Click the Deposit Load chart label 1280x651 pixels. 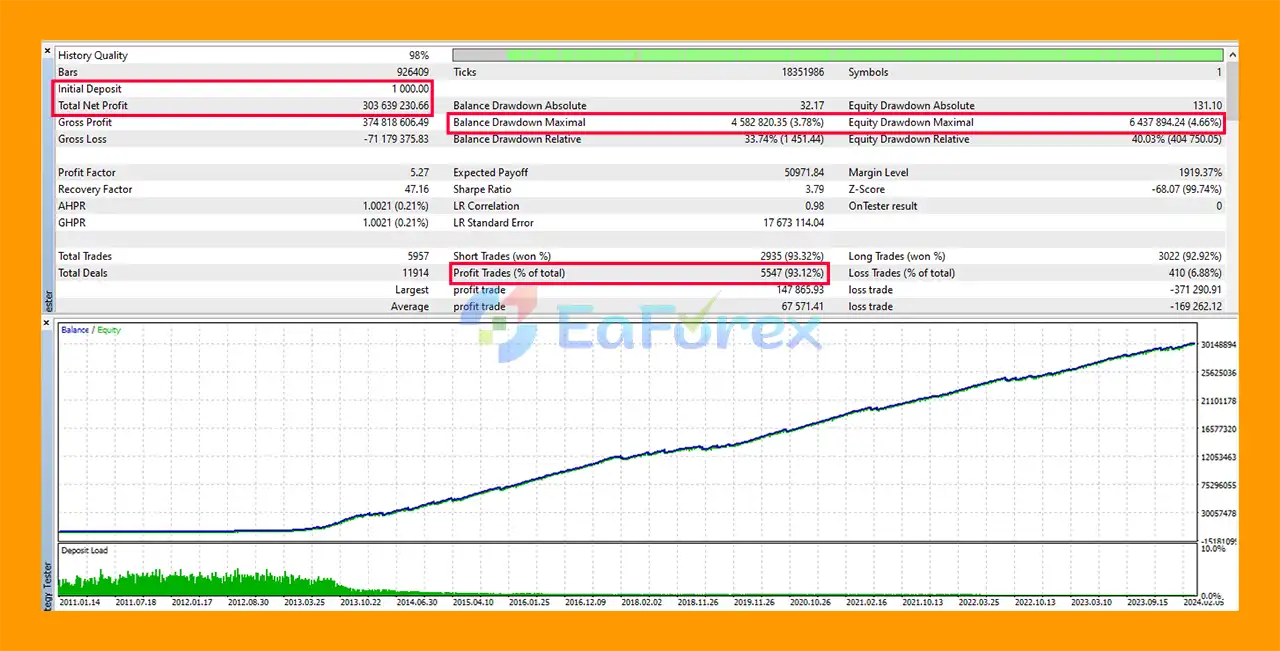click(x=84, y=551)
